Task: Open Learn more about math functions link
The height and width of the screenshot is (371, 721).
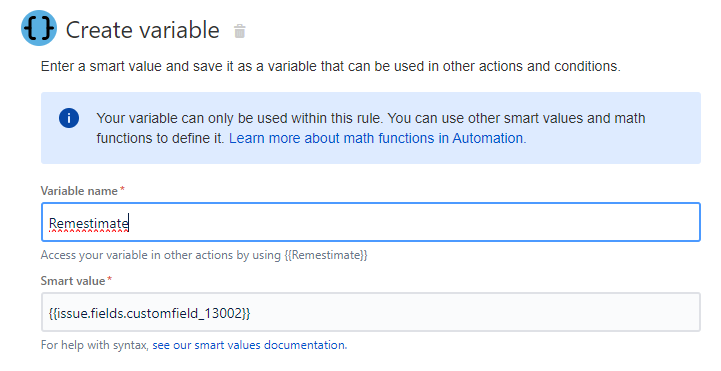Action: (x=378, y=138)
